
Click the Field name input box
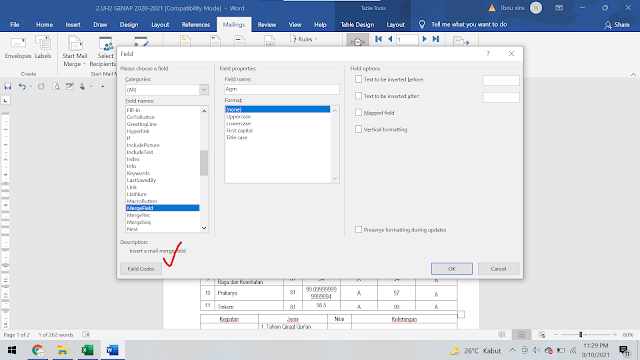pyautogui.click(x=282, y=89)
